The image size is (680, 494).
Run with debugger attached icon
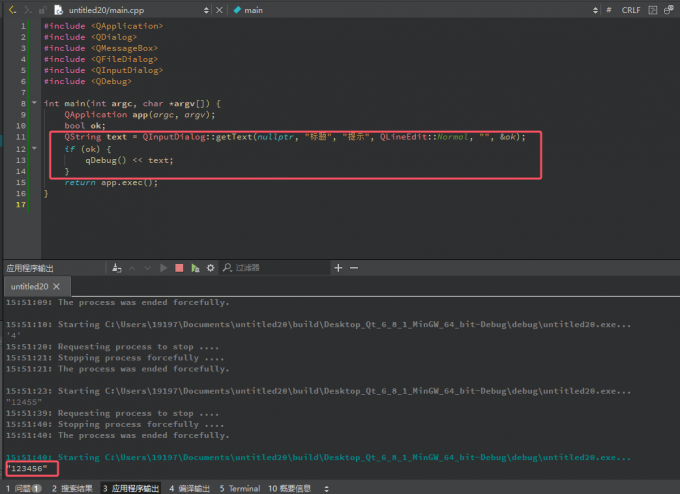195,268
